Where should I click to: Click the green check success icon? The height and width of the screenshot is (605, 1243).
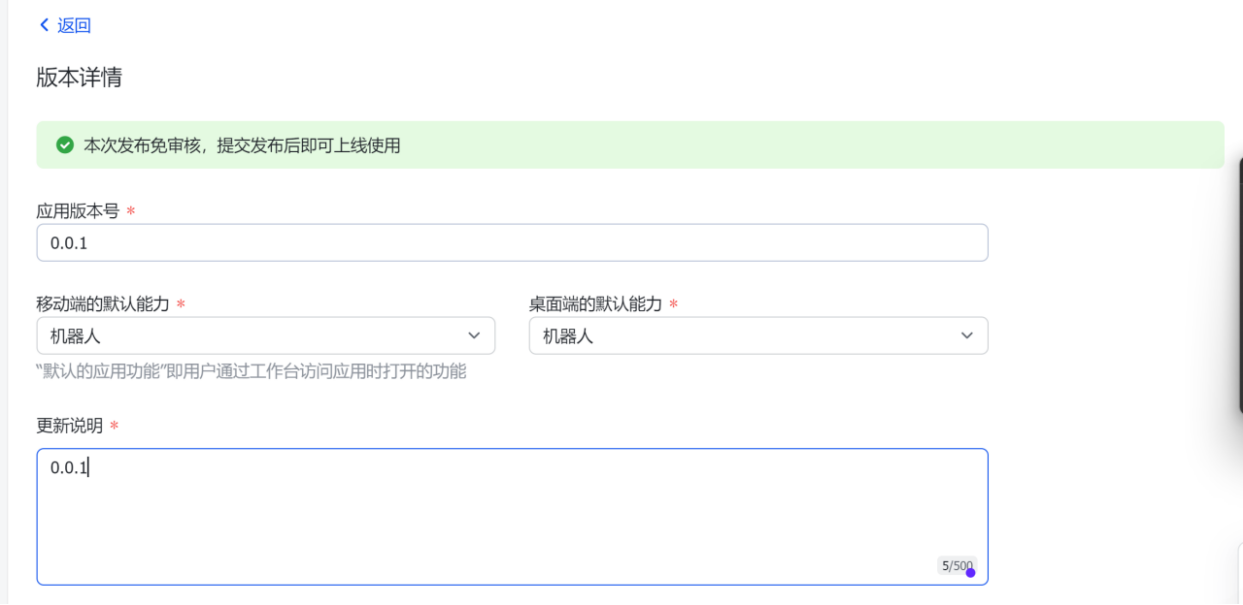(65, 145)
